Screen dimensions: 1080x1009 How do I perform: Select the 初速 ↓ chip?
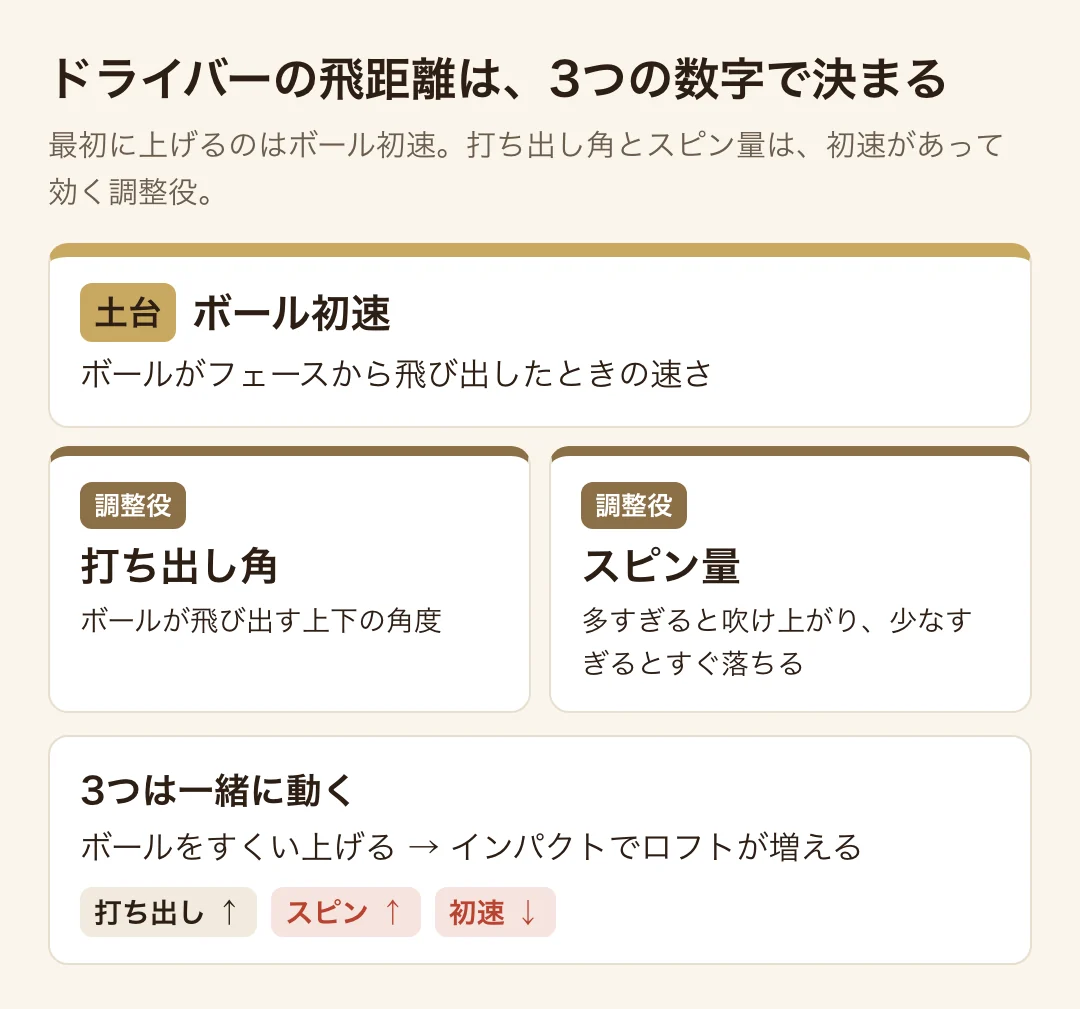(x=495, y=912)
